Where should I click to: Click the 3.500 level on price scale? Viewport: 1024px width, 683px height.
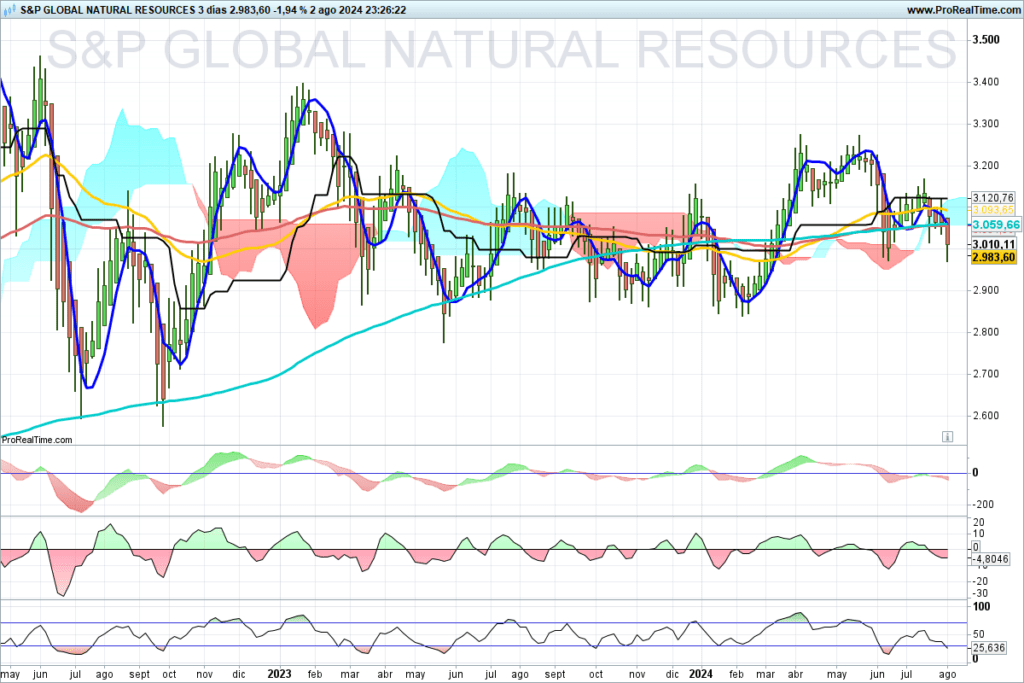(x=986, y=40)
